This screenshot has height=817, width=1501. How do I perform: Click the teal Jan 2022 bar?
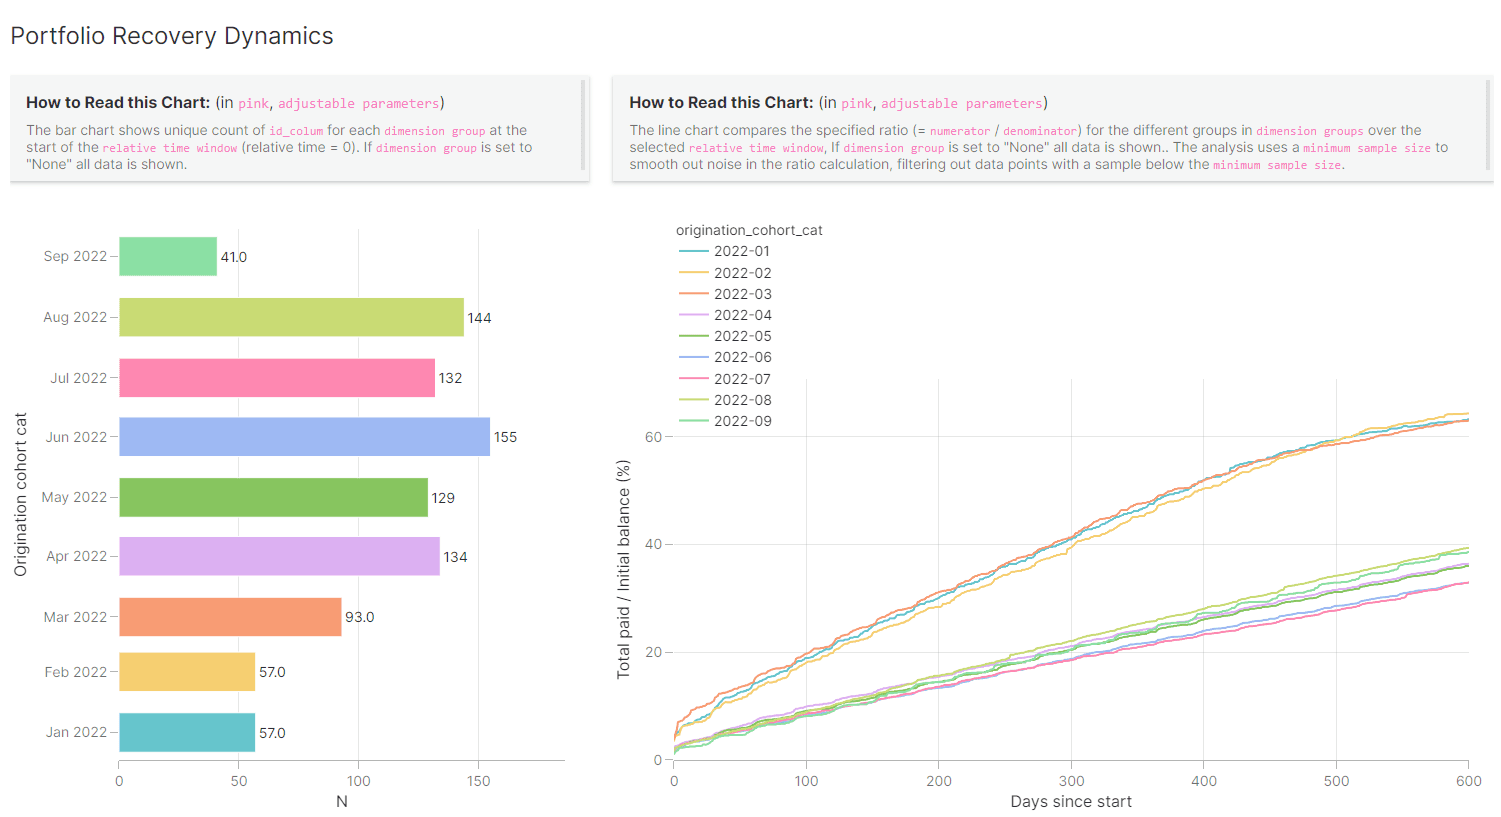click(x=187, y=732)
